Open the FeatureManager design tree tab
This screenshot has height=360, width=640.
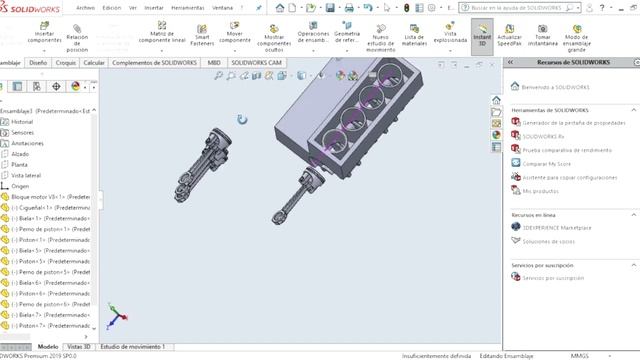tap(2, 86)
